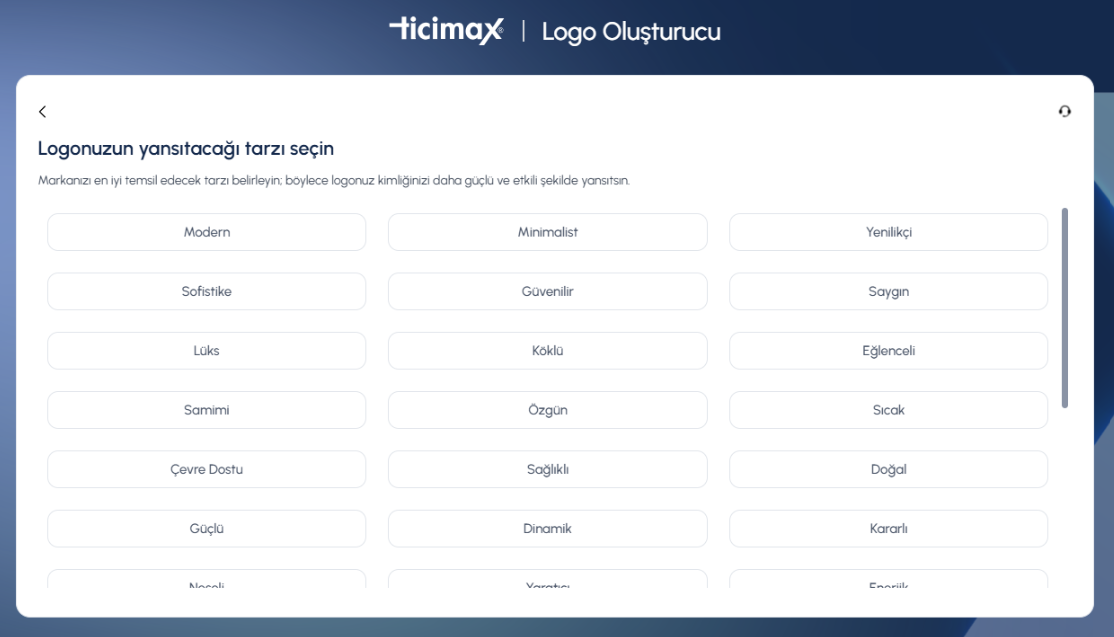Toggle the Yenilikçi style option
Screen dimensions: 1114x637
pos(888,232)
